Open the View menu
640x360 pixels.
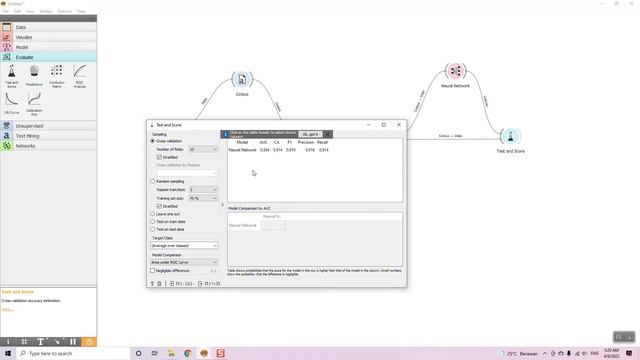pyautogui.click(x=30, y=11)
